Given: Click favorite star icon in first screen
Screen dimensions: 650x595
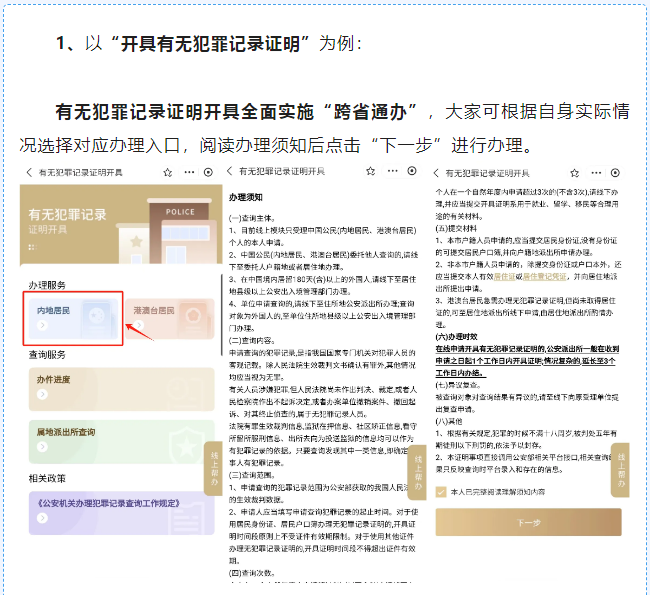Looking at the screenshot, I should click(166, 172).
